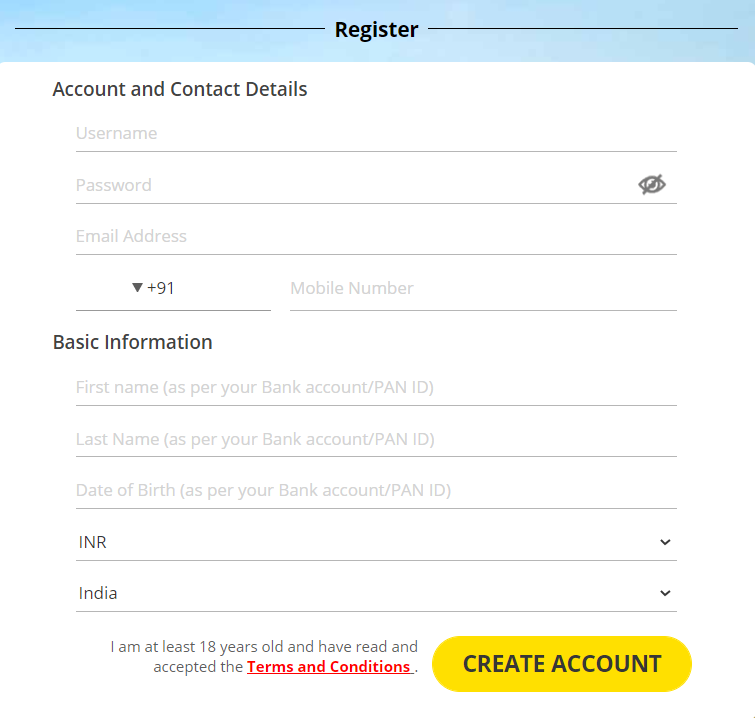
Task: Select the Date of Birth field
Action: click(375, 490)
